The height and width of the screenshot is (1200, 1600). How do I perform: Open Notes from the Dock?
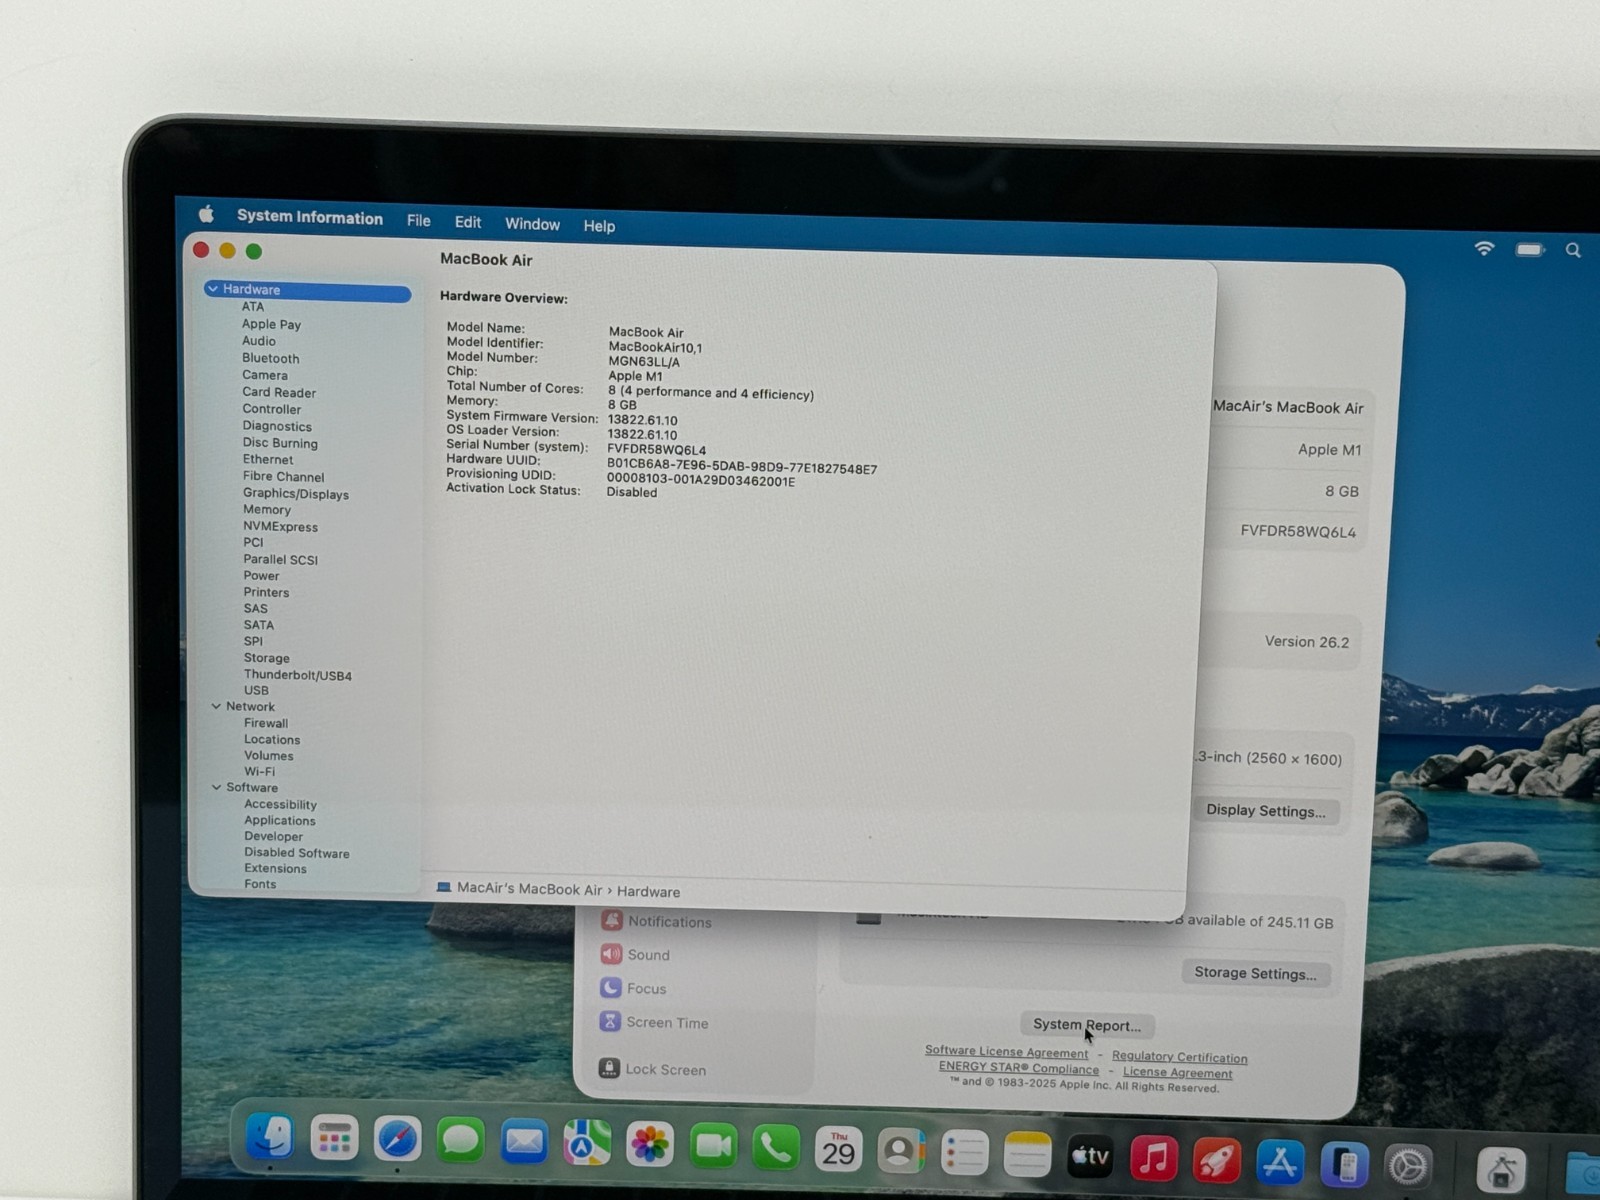pyautogui.click(x=1027, y=1155)
